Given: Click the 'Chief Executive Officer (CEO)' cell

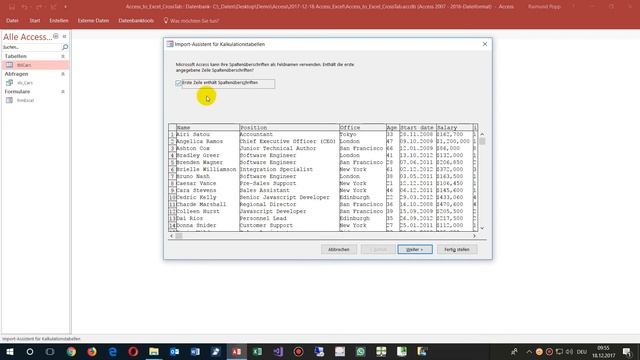Looking at the screenshot, I should coord(289,141).
